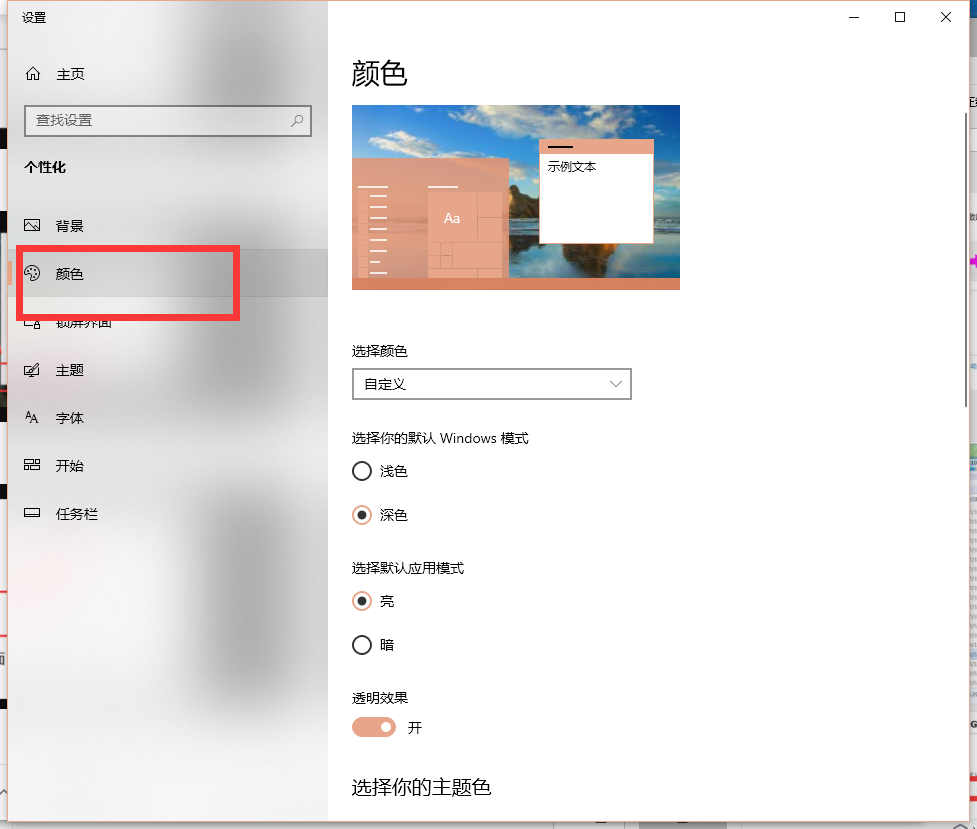
Task: Select the 浅色 Windows mode radio button
Action: (x=362, y=471)
